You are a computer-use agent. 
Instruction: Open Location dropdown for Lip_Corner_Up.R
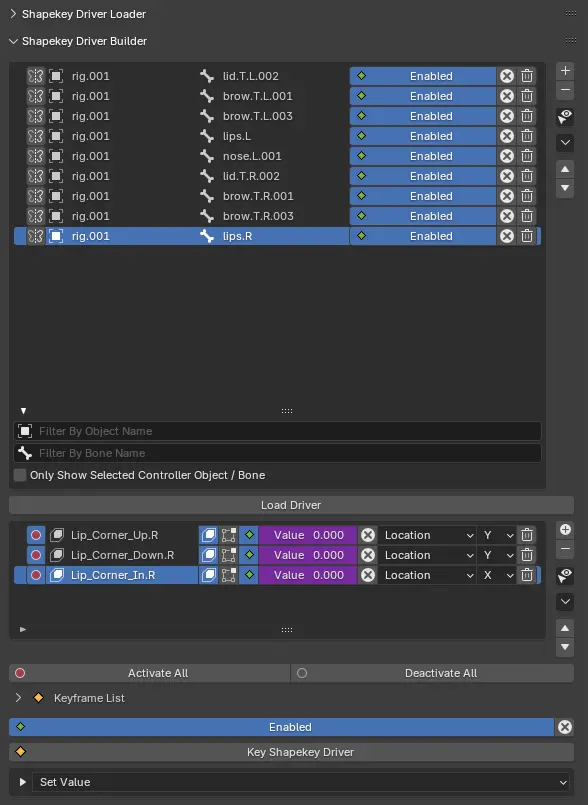coord(427,535)
